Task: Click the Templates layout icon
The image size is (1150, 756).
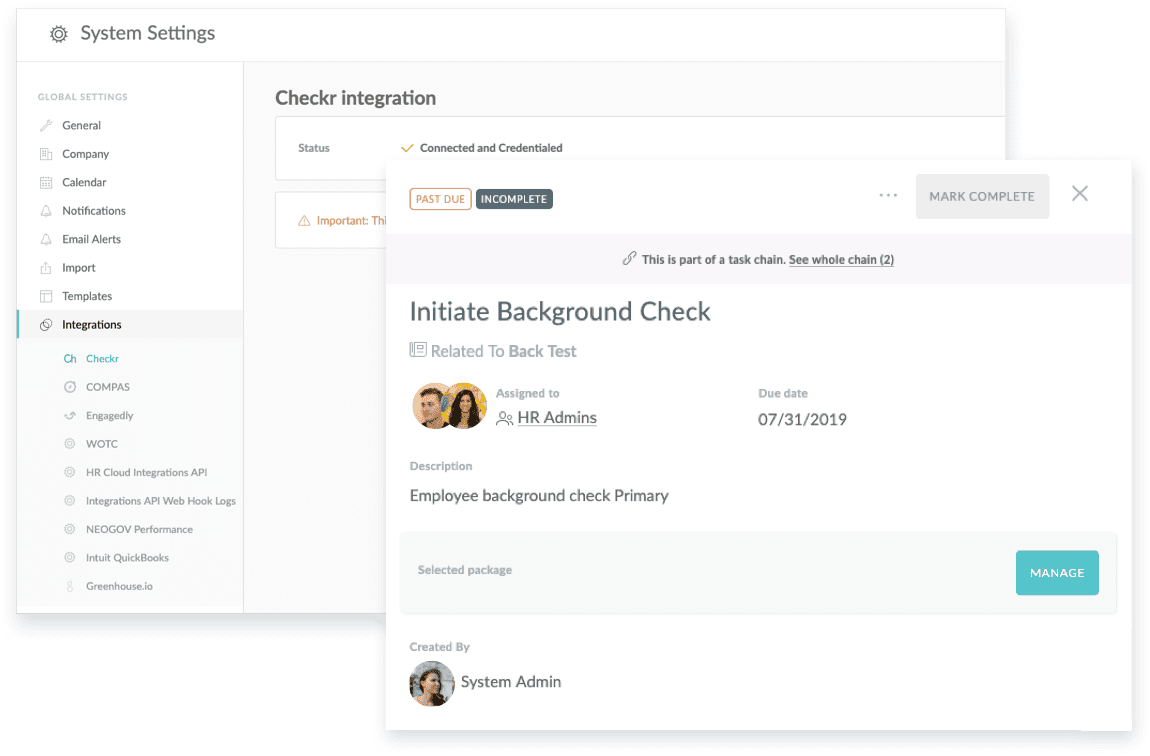Action: pos(46,296)
